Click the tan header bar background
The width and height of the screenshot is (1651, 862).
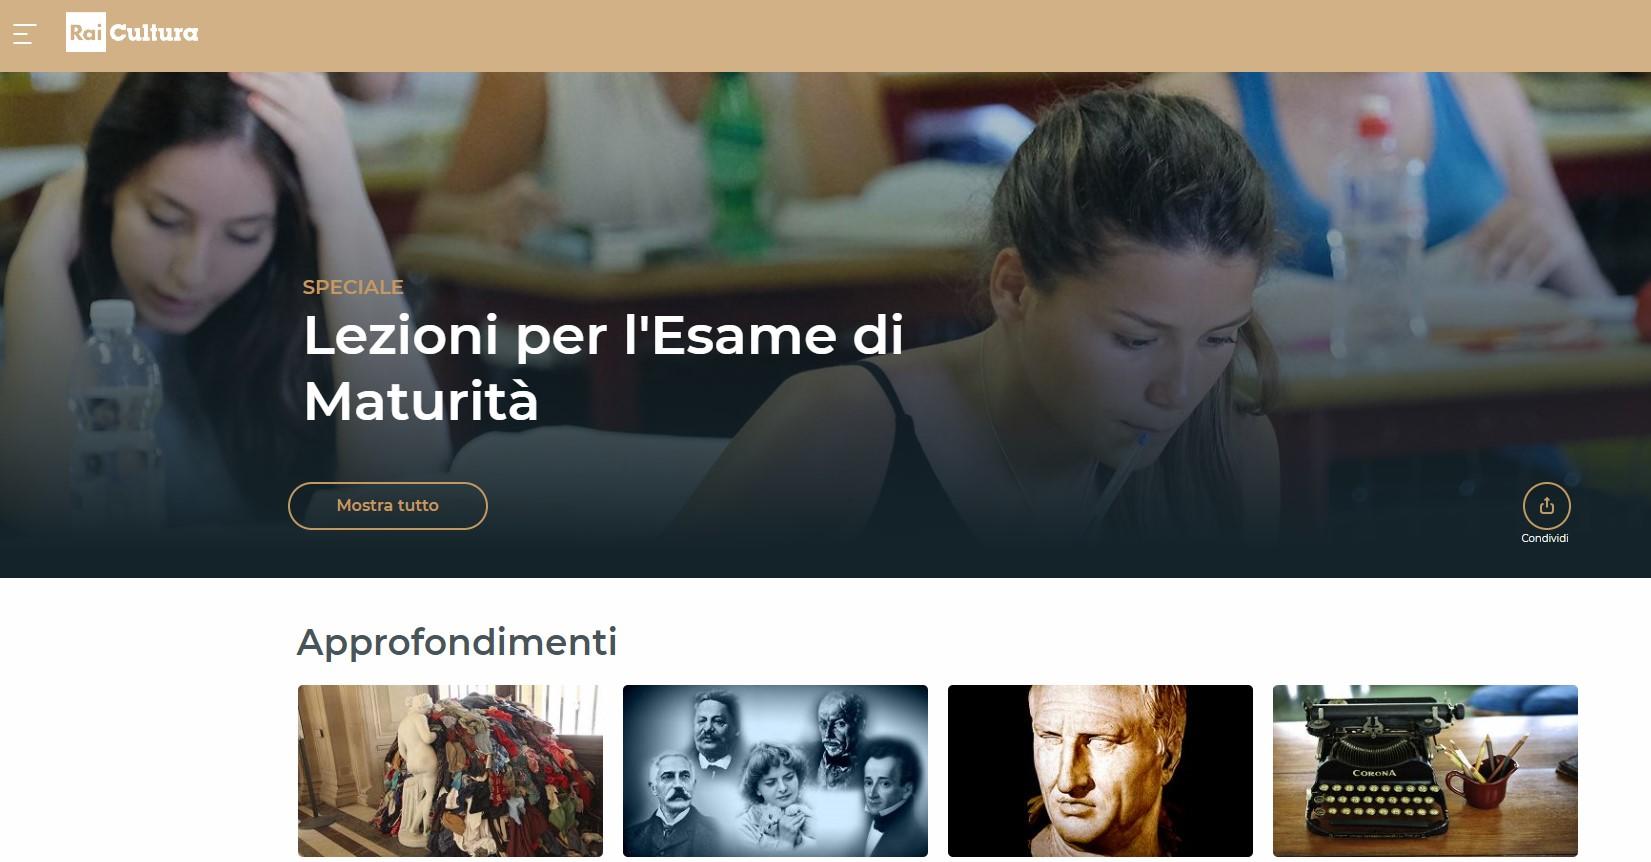point(900,35)
